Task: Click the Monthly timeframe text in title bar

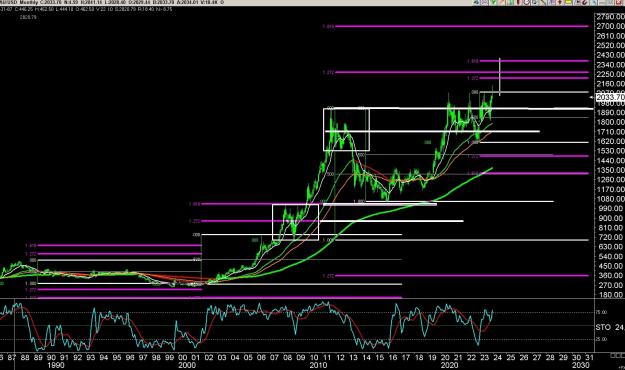Action: point(30,2)
